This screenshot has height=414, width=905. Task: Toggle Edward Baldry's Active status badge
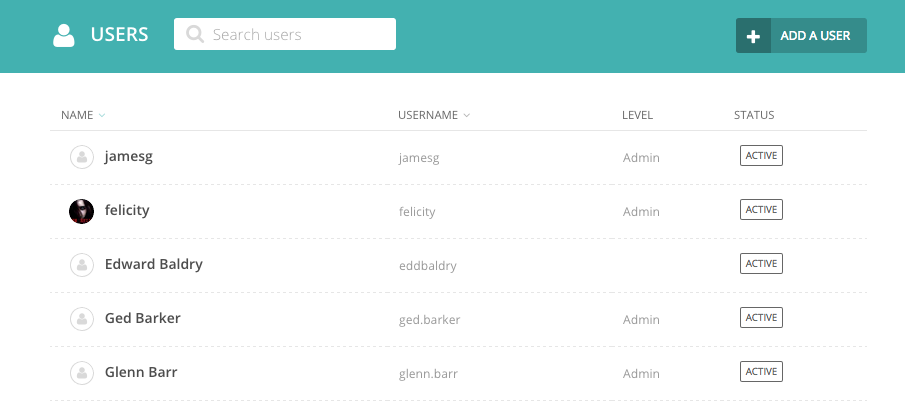(761, 264)
